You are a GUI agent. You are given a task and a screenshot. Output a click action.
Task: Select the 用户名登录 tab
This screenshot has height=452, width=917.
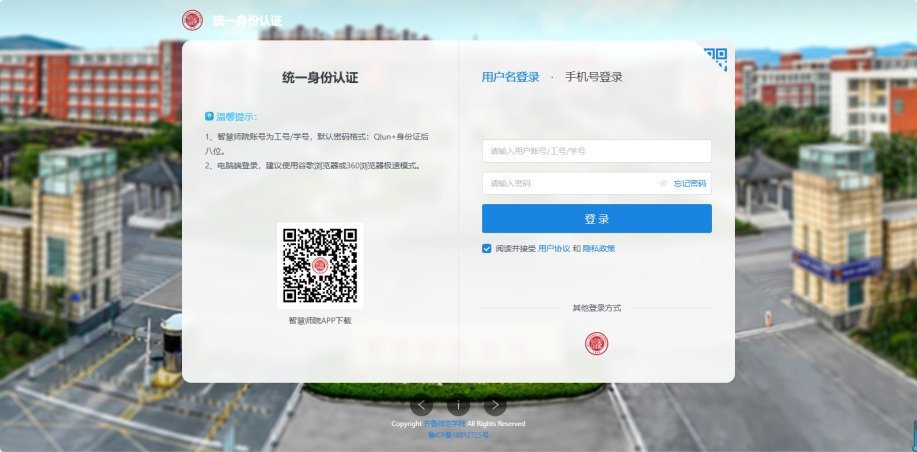[x=510, y=77]
